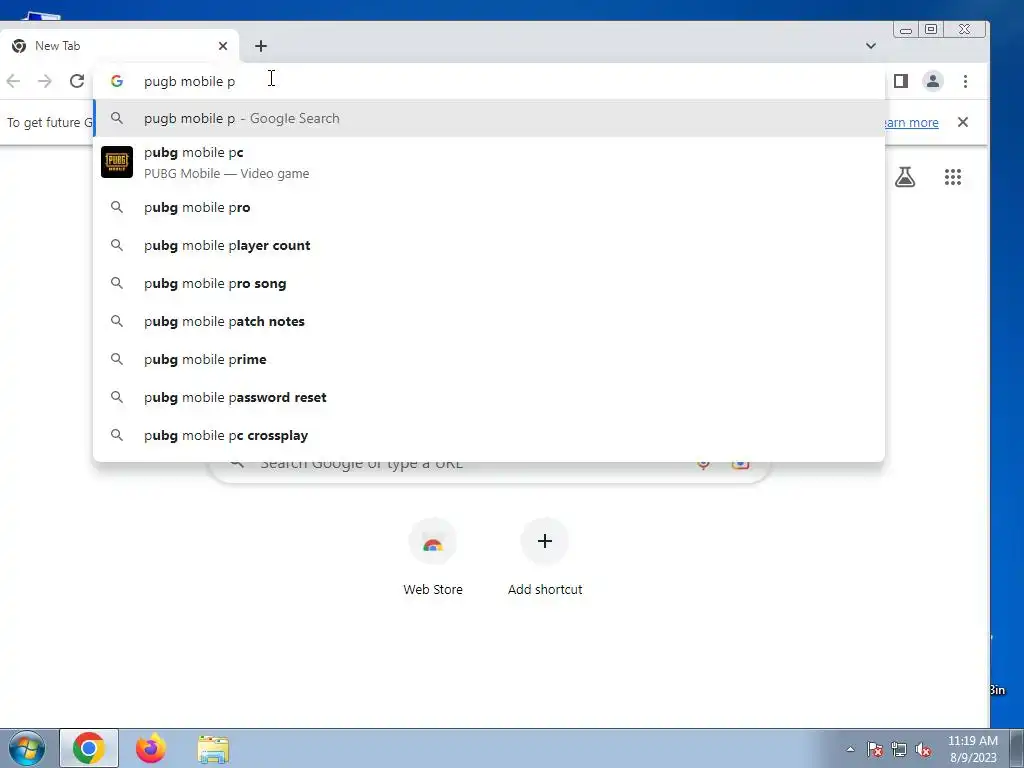The image size is (1024, 768).
Task: Restore down the Chrome window
Action: (x=931, y=29)
